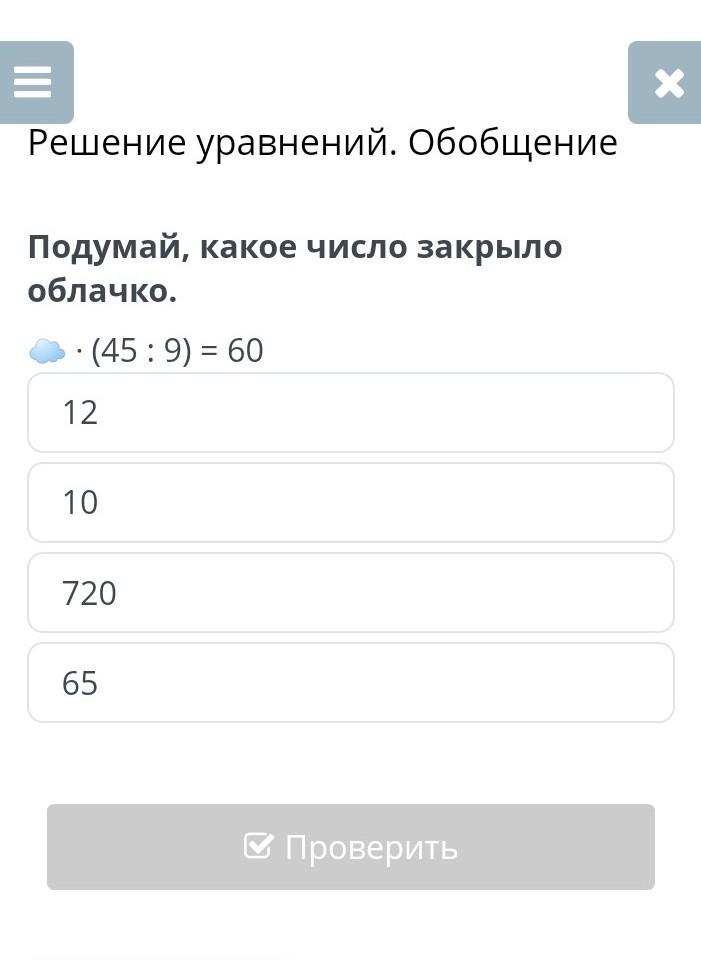Viewport: 701px width, 960px height.
Task: Click the result 60 in the equation
Action: 245,351
